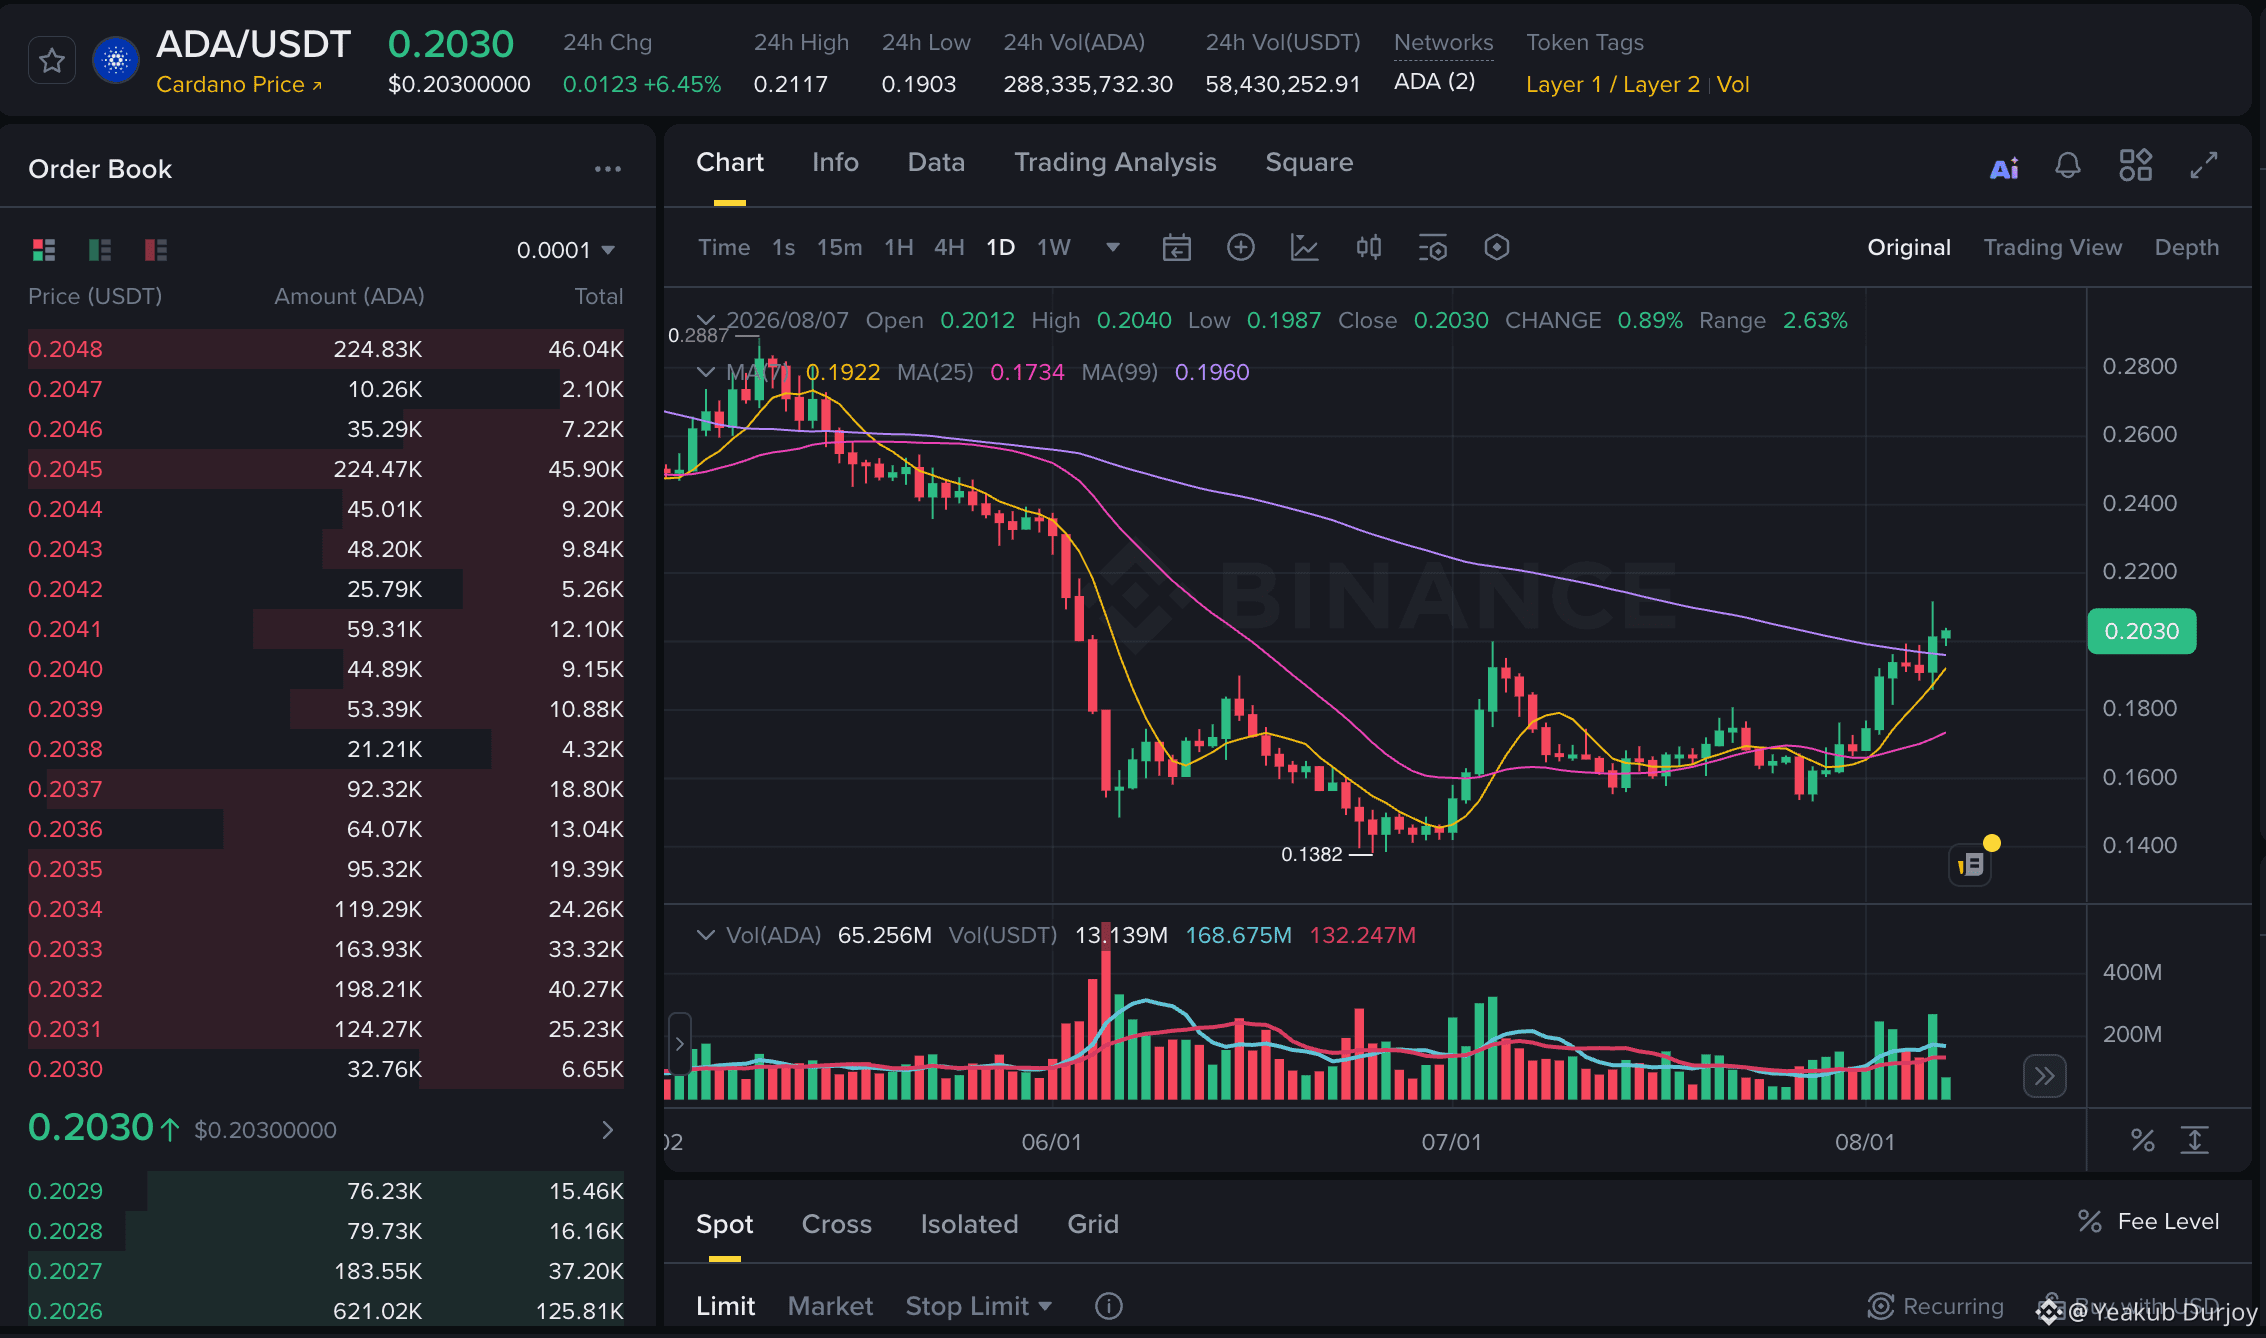
Task: Click the Vol token tag
Action: (1733, 85)
